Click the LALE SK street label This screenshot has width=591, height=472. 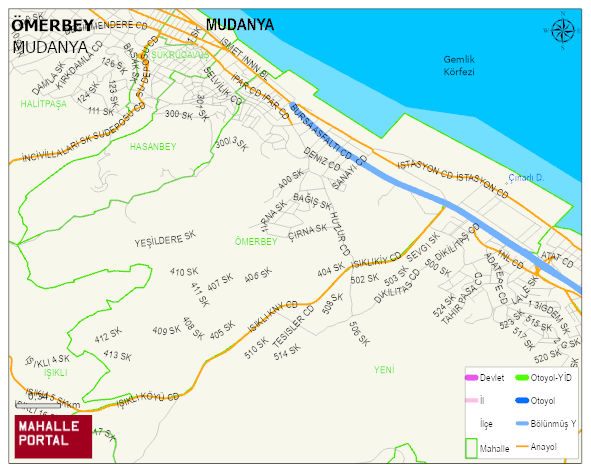[x=526, y=291]
